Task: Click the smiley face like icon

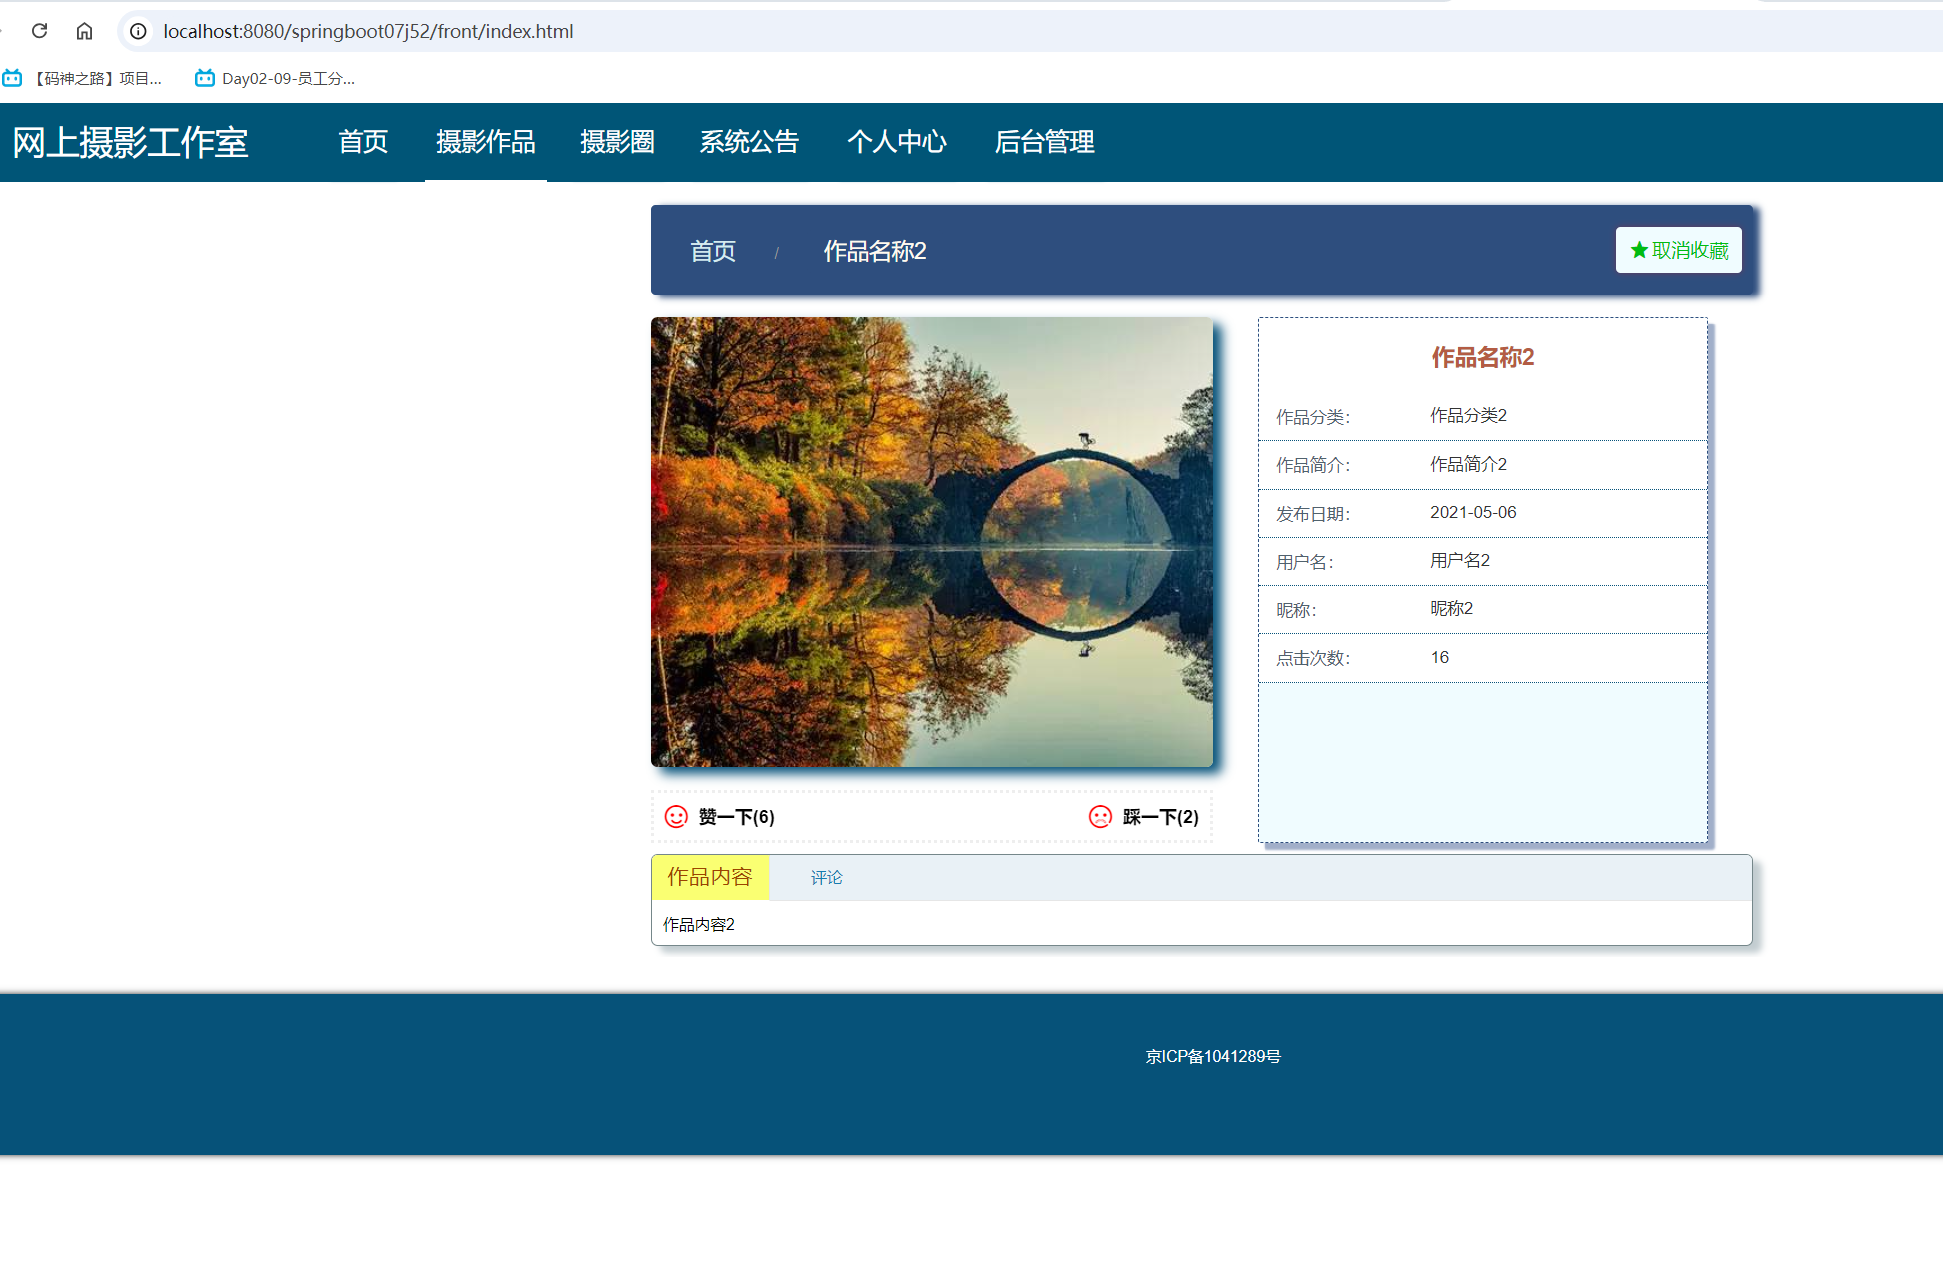Action: pyautogui.click(x=676, y=817)
